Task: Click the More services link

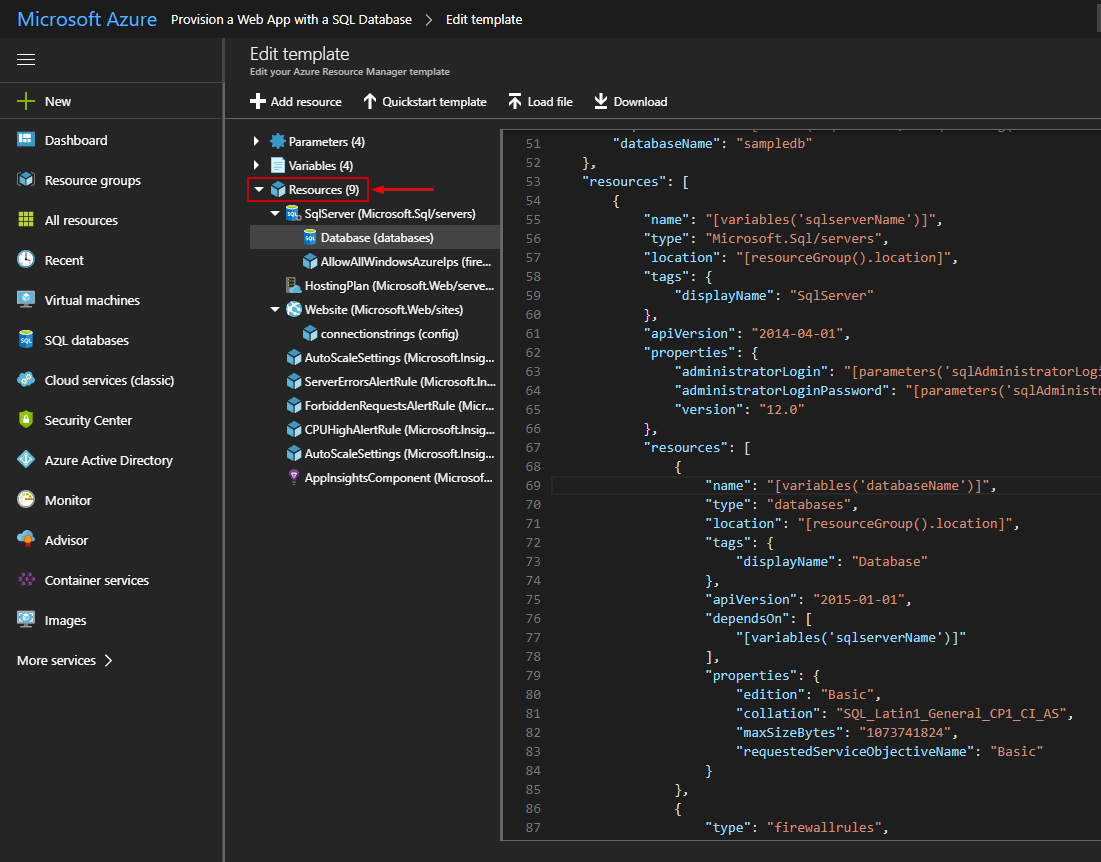Action: pos(56,661)
